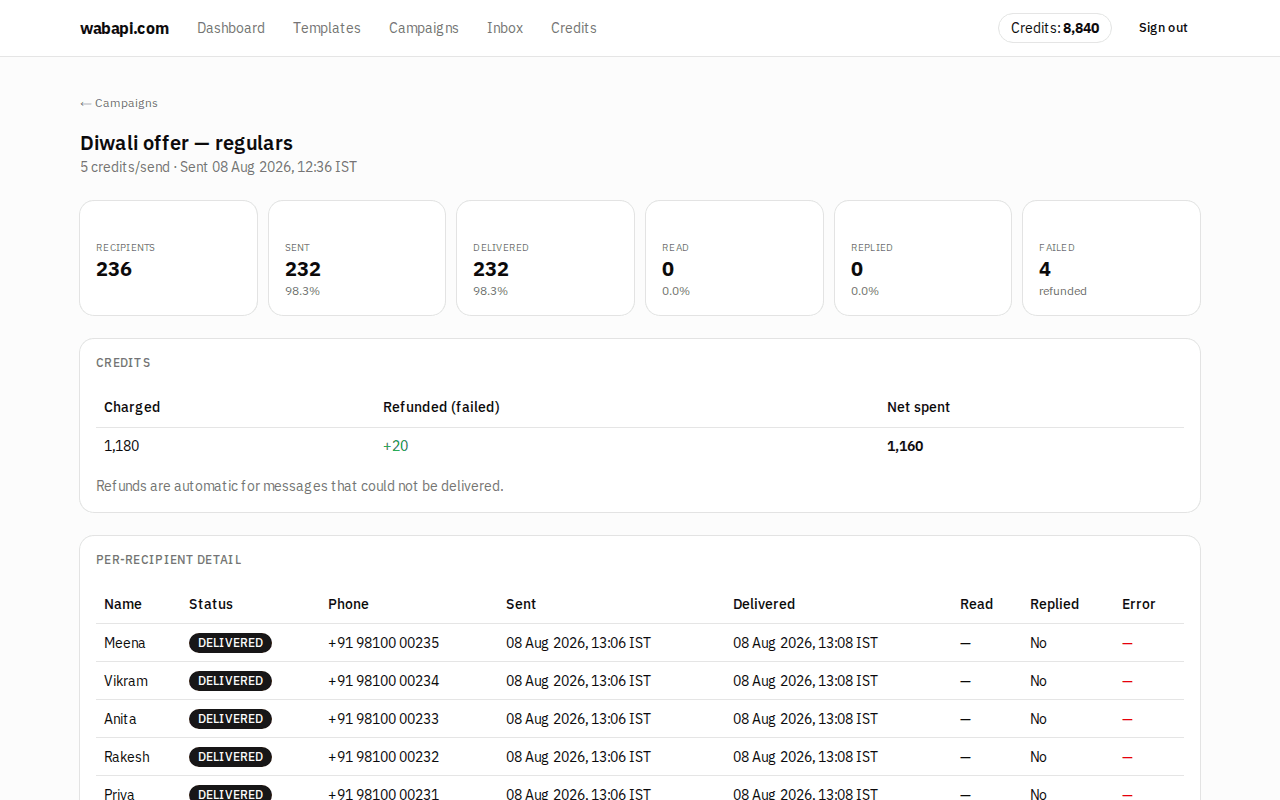
Task: Click the Read 0 stat card
Action: [734, 258]
